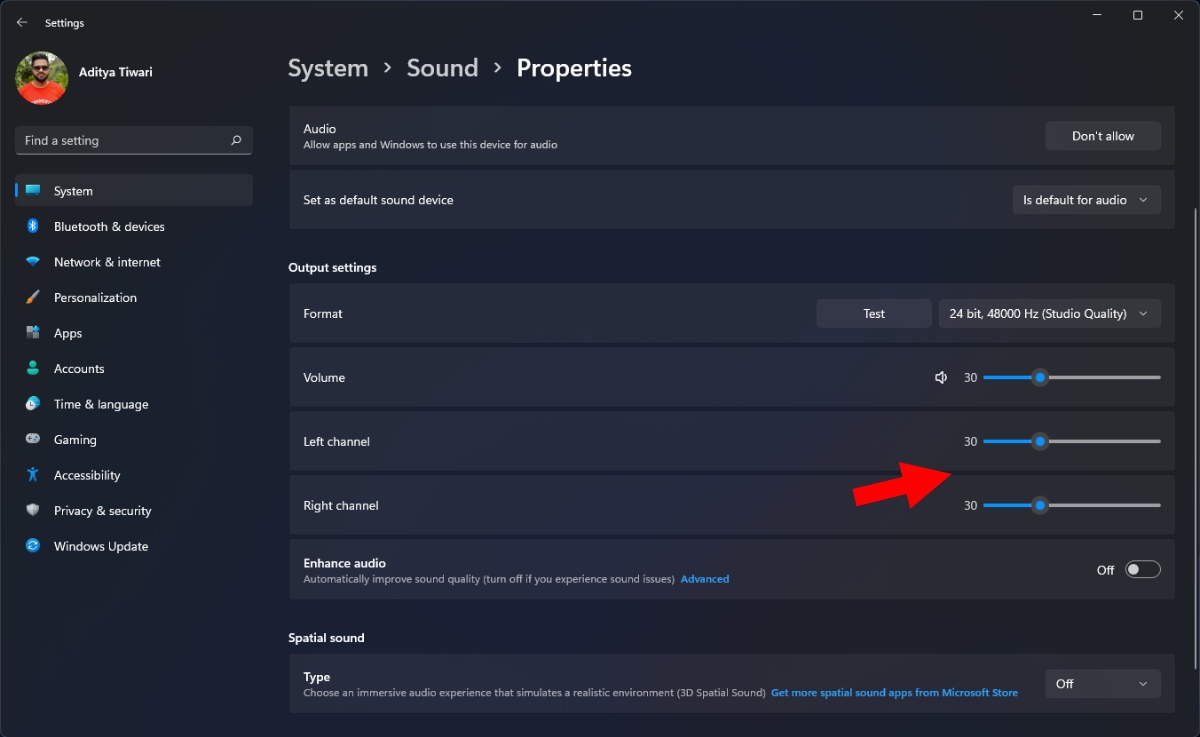This screenshot has height=737, width=1200.
Task: Click the Windows Update sync icon
Action: point(33,546)
